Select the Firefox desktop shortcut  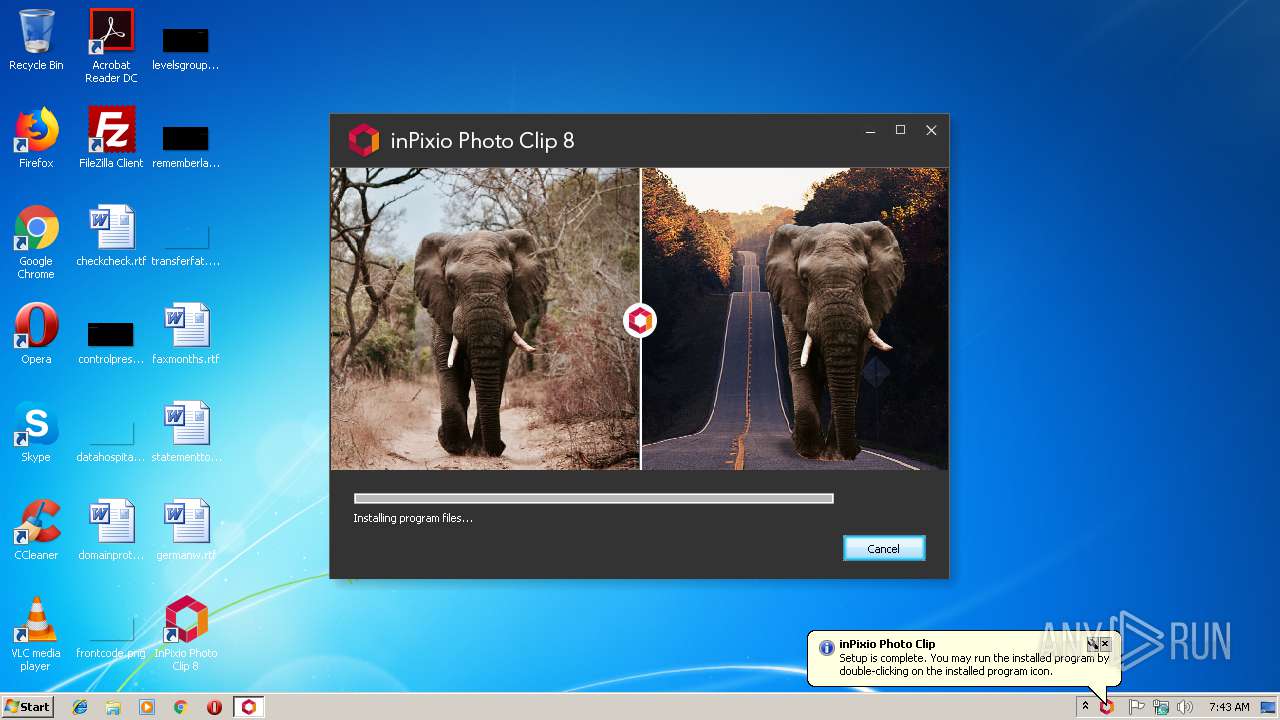click(36, 138)
